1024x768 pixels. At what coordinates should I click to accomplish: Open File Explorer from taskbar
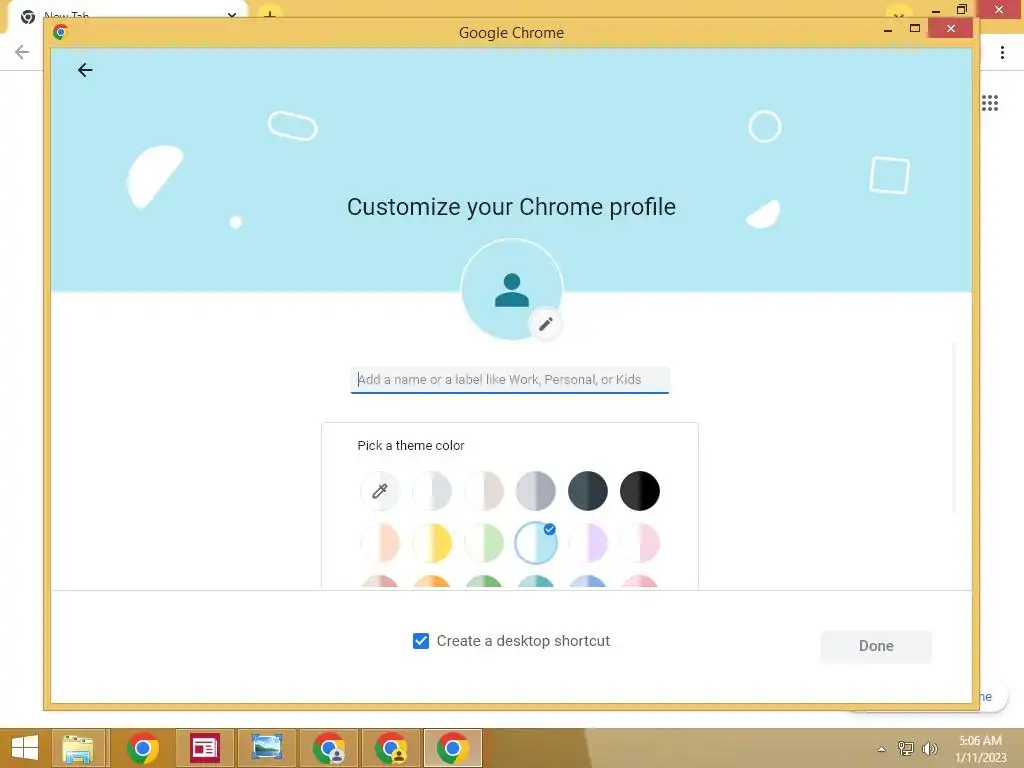78,748
